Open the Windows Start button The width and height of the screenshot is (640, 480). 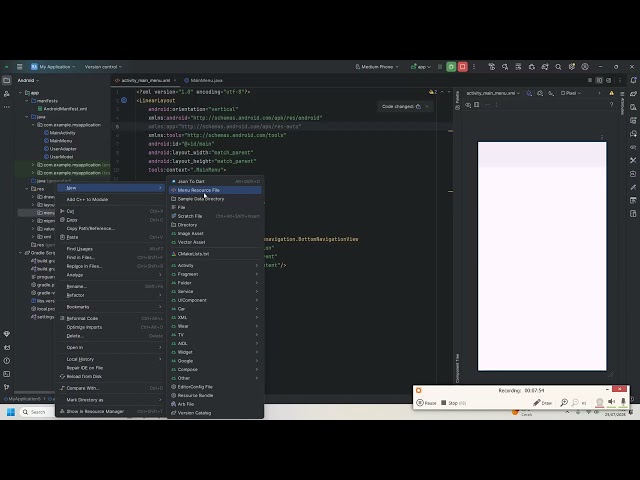[11, 412]
